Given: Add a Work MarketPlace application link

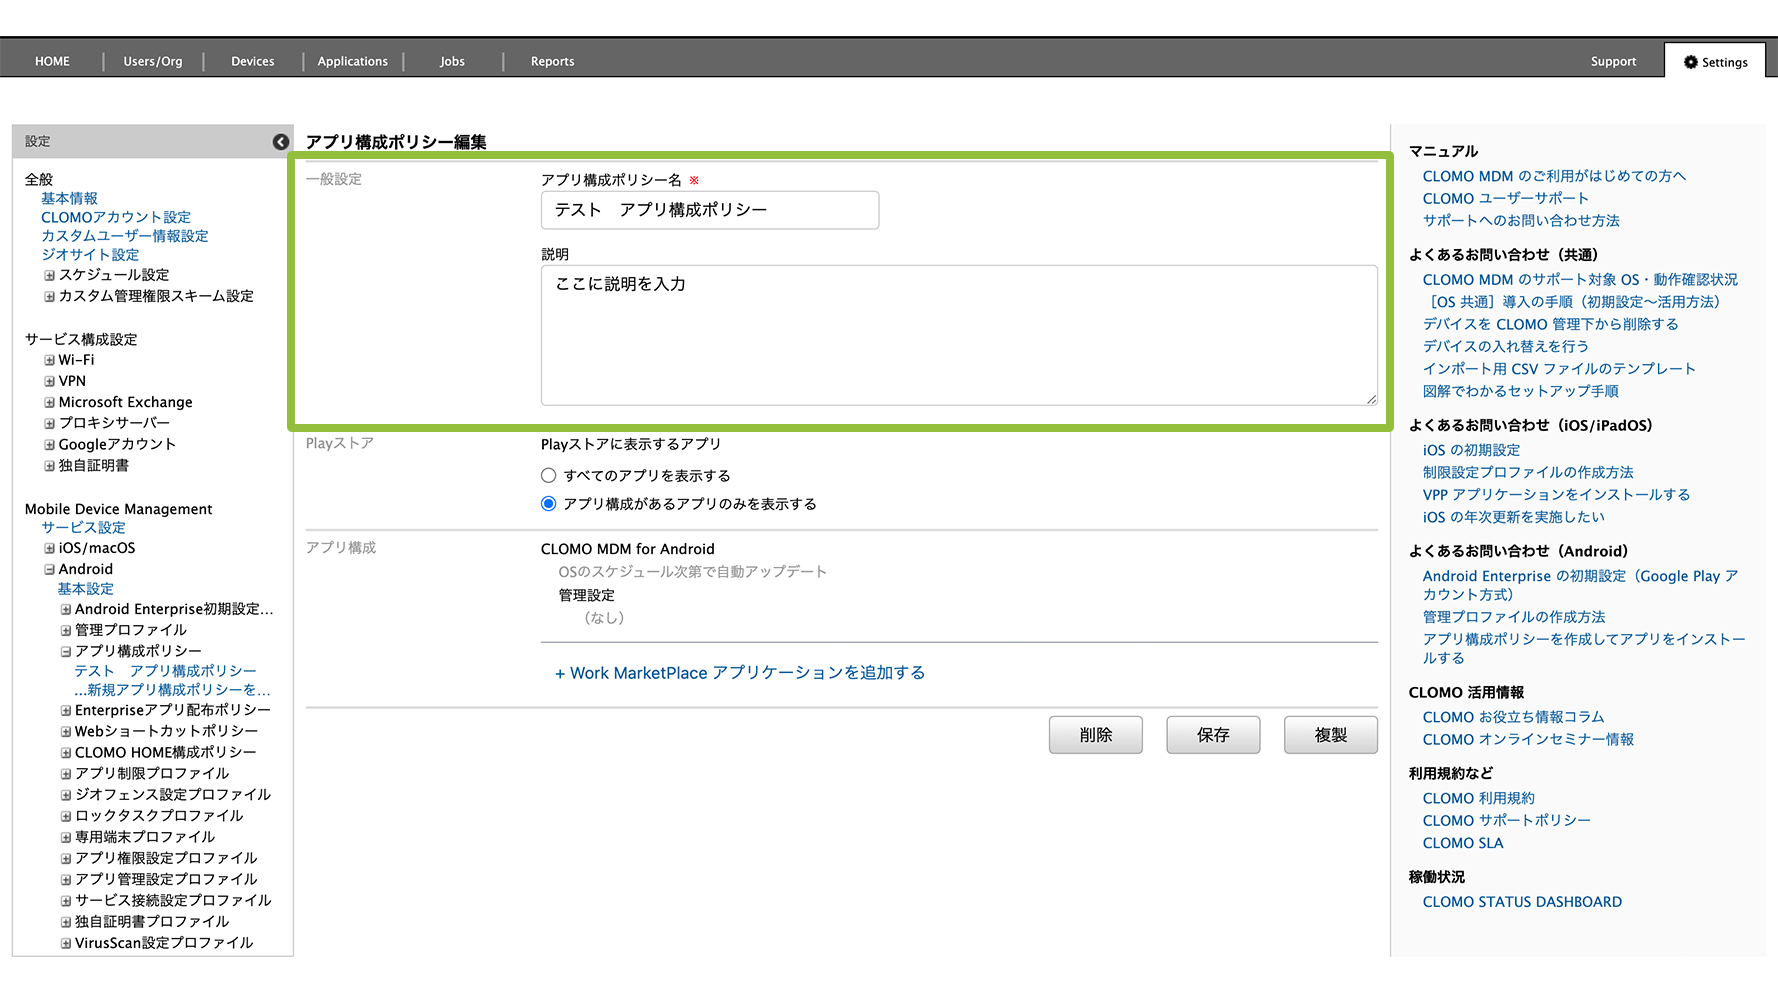Looking at the screenshot, I should point(740,673).
